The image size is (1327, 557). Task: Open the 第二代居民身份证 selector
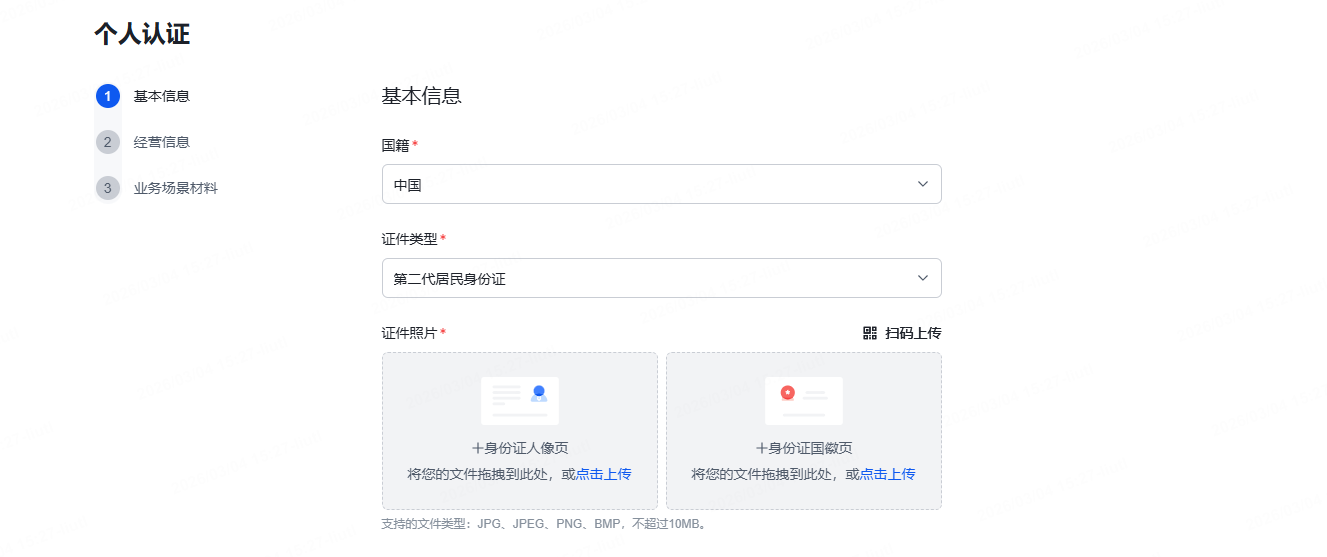(650, 278)
